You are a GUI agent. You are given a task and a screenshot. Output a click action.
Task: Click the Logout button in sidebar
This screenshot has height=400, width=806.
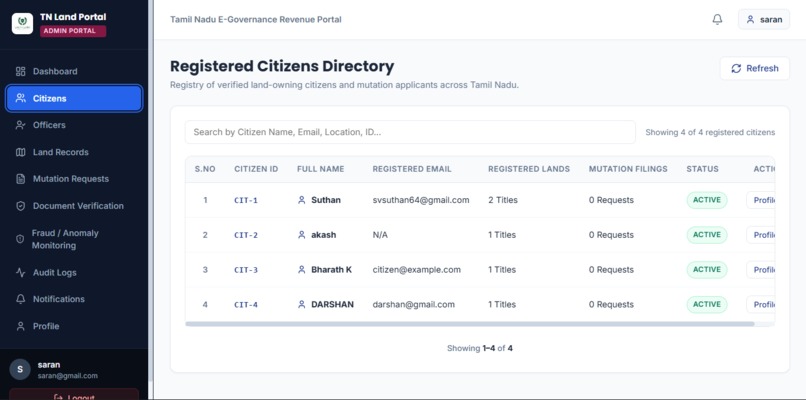coord(74,394)
